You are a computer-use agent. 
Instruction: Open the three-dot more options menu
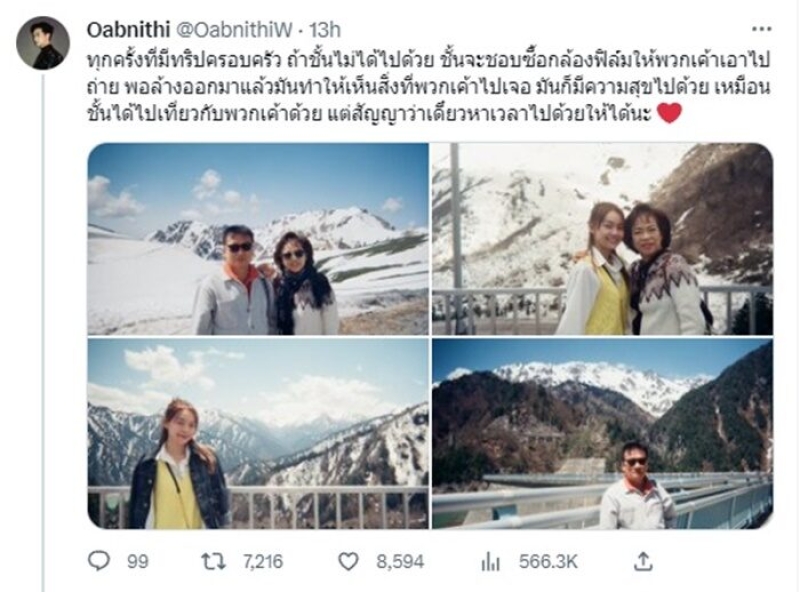point(761,29)
